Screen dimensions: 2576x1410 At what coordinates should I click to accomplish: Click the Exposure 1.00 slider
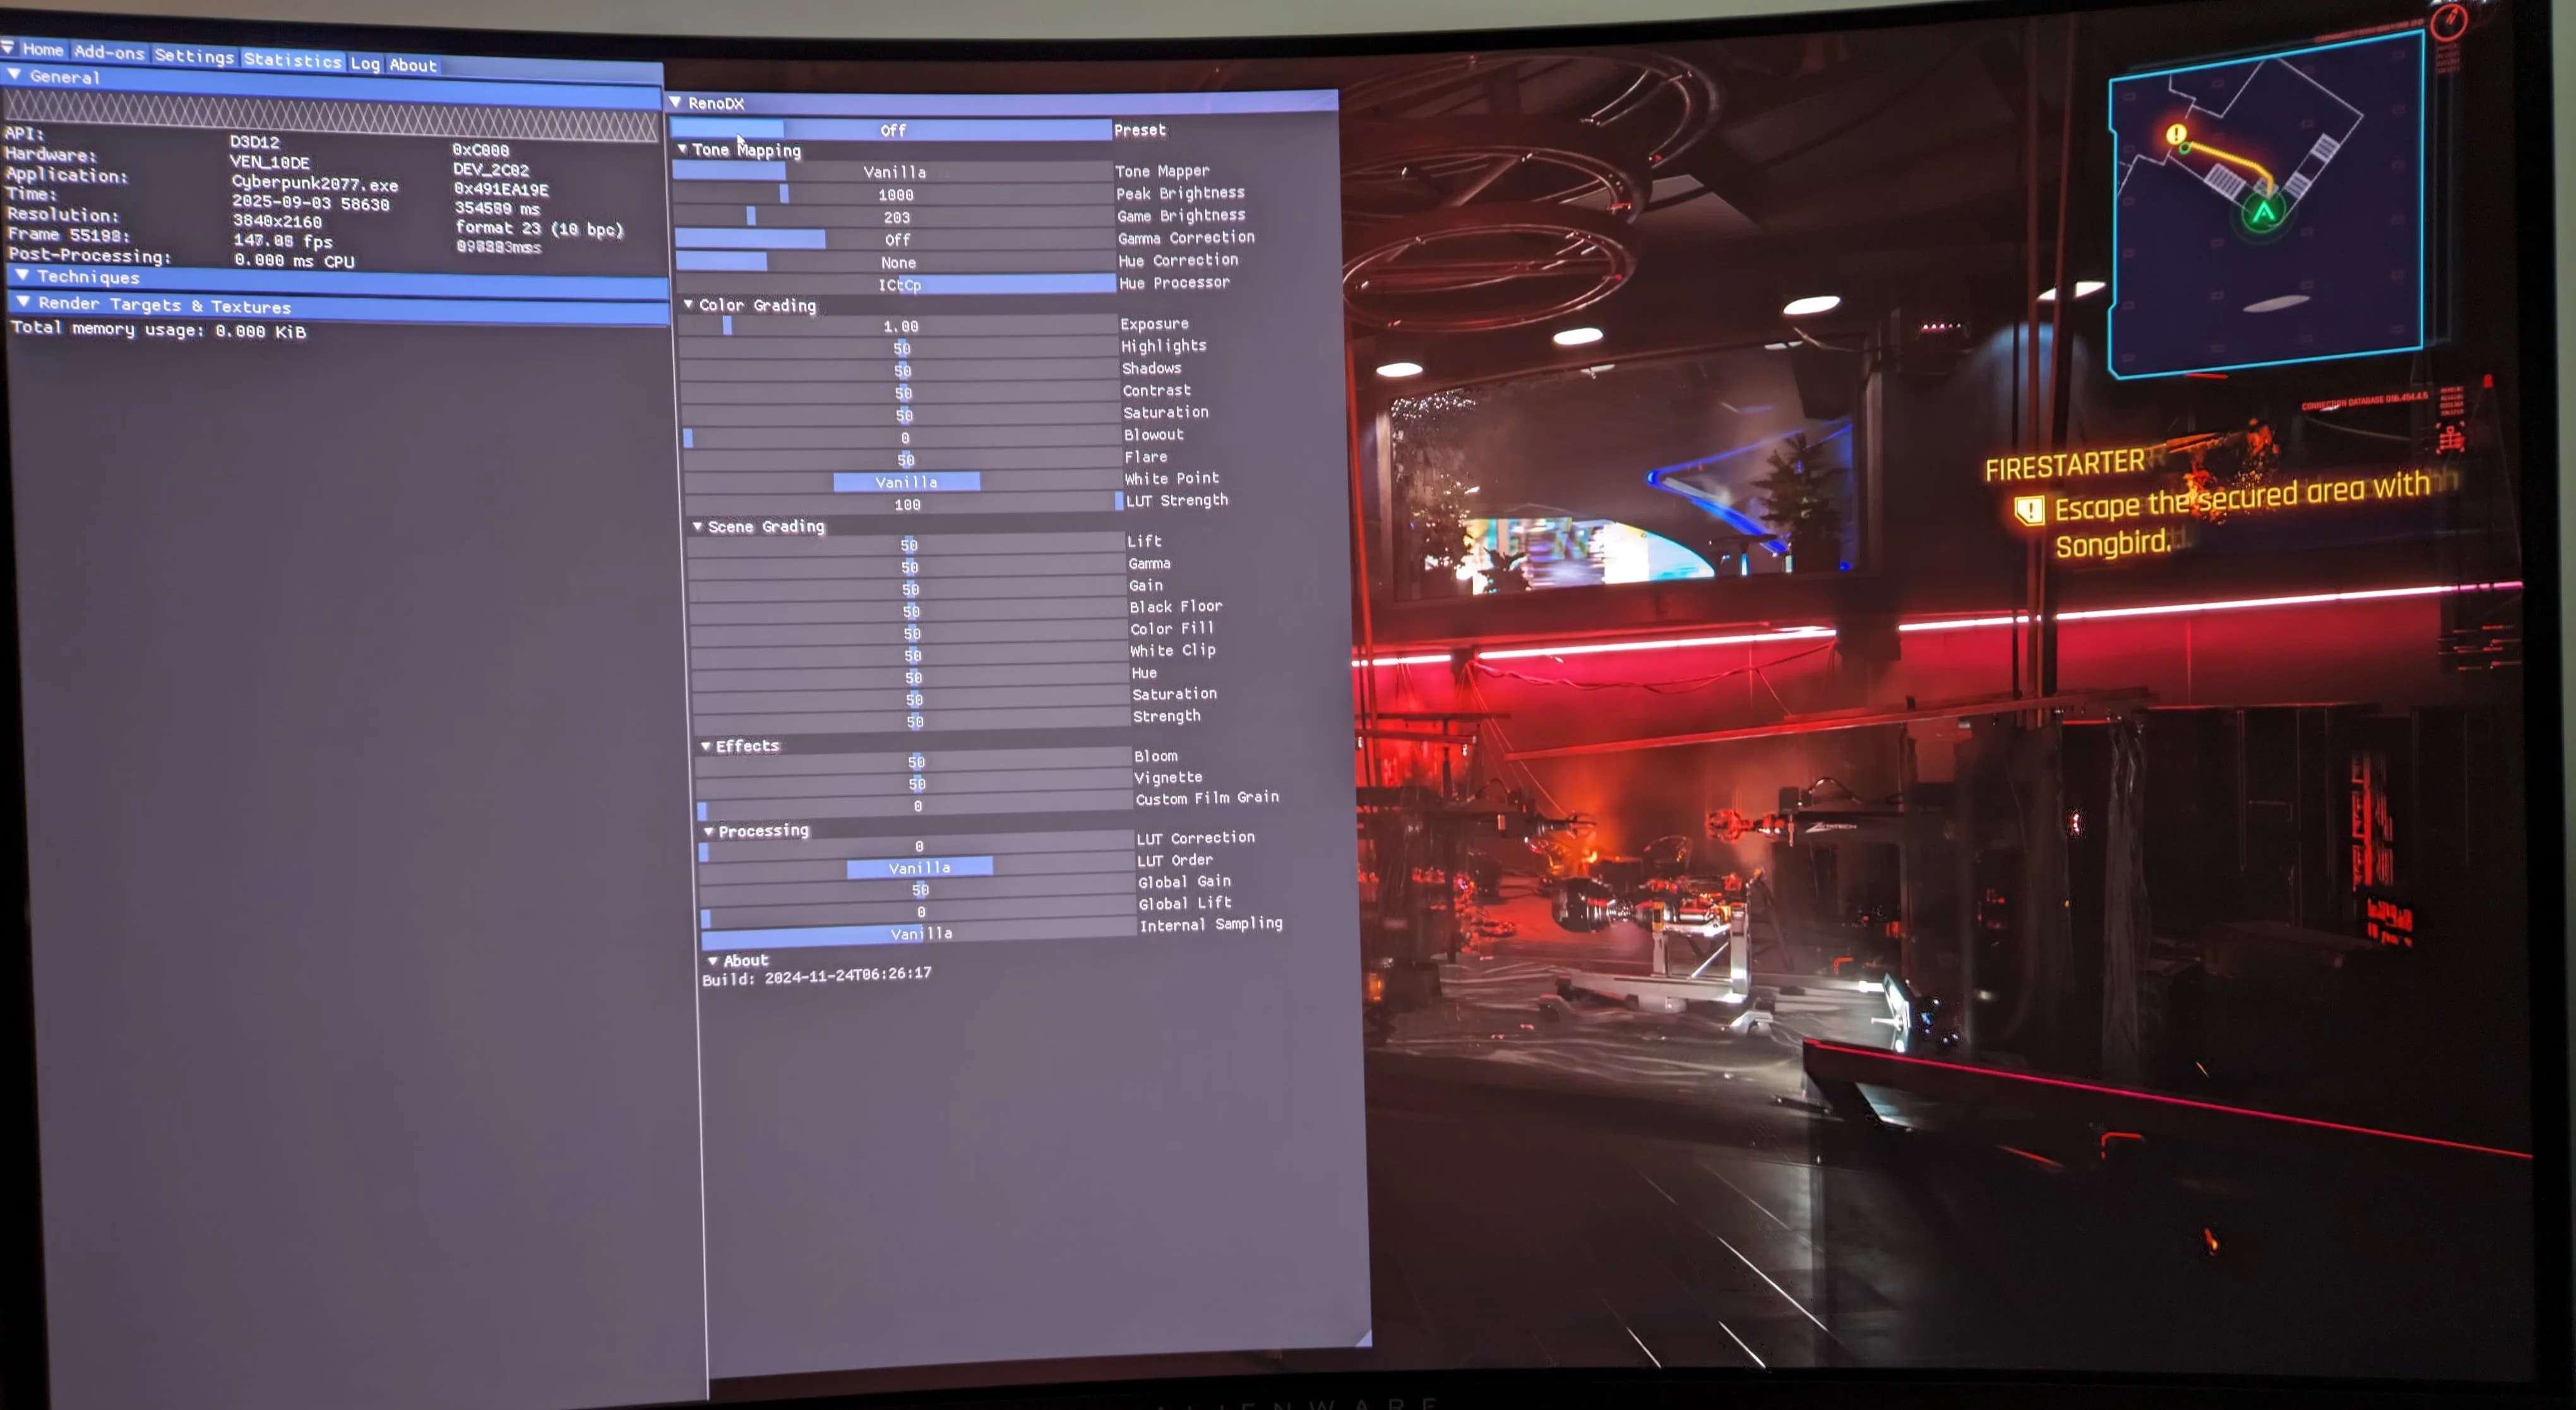point(899,326)
